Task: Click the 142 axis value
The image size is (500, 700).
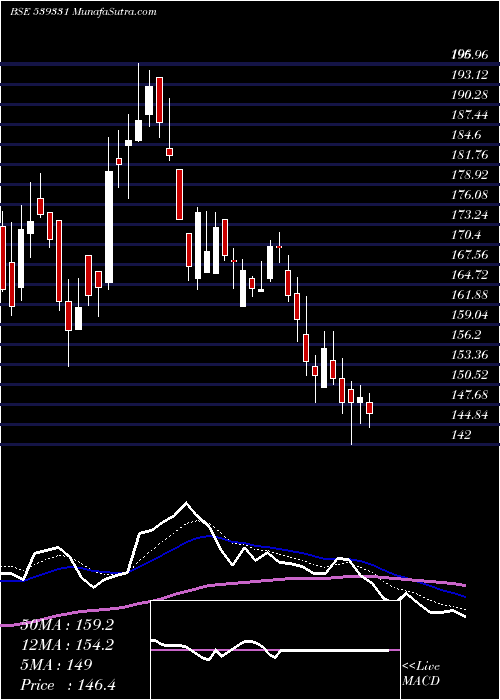Action: (x=461, y=435)
